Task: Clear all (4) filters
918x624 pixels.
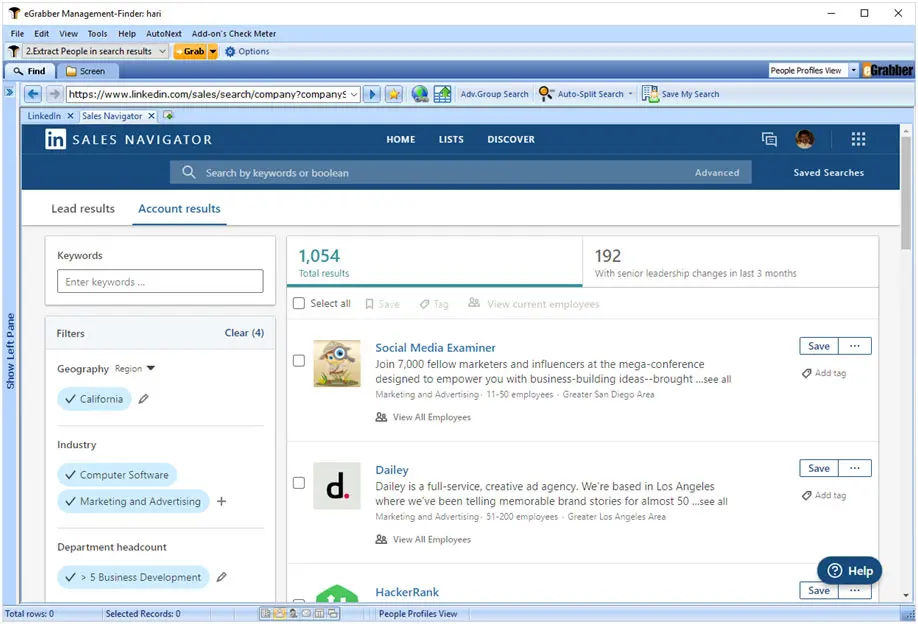Action: (244, 332)
